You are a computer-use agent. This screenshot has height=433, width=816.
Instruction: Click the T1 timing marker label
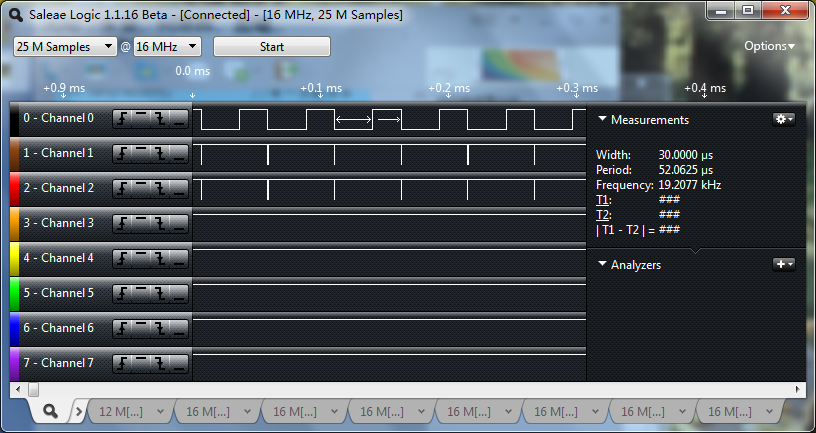[x=602, y=200]
